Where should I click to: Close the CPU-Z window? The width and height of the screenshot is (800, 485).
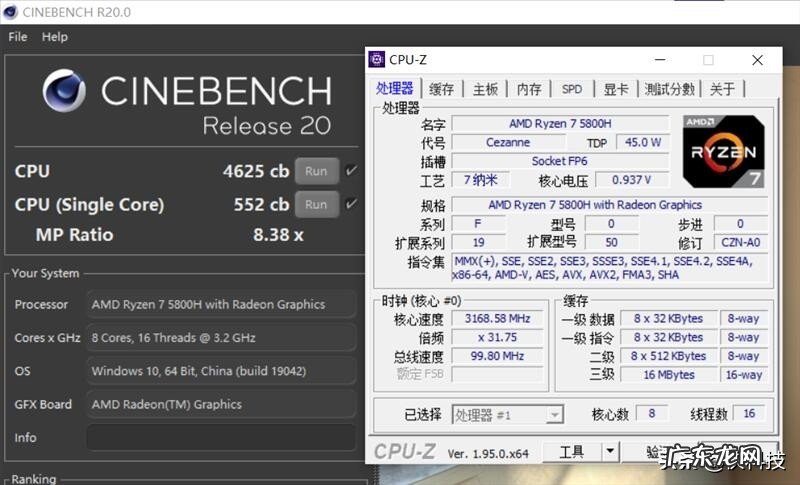click(x=758, y=60)
